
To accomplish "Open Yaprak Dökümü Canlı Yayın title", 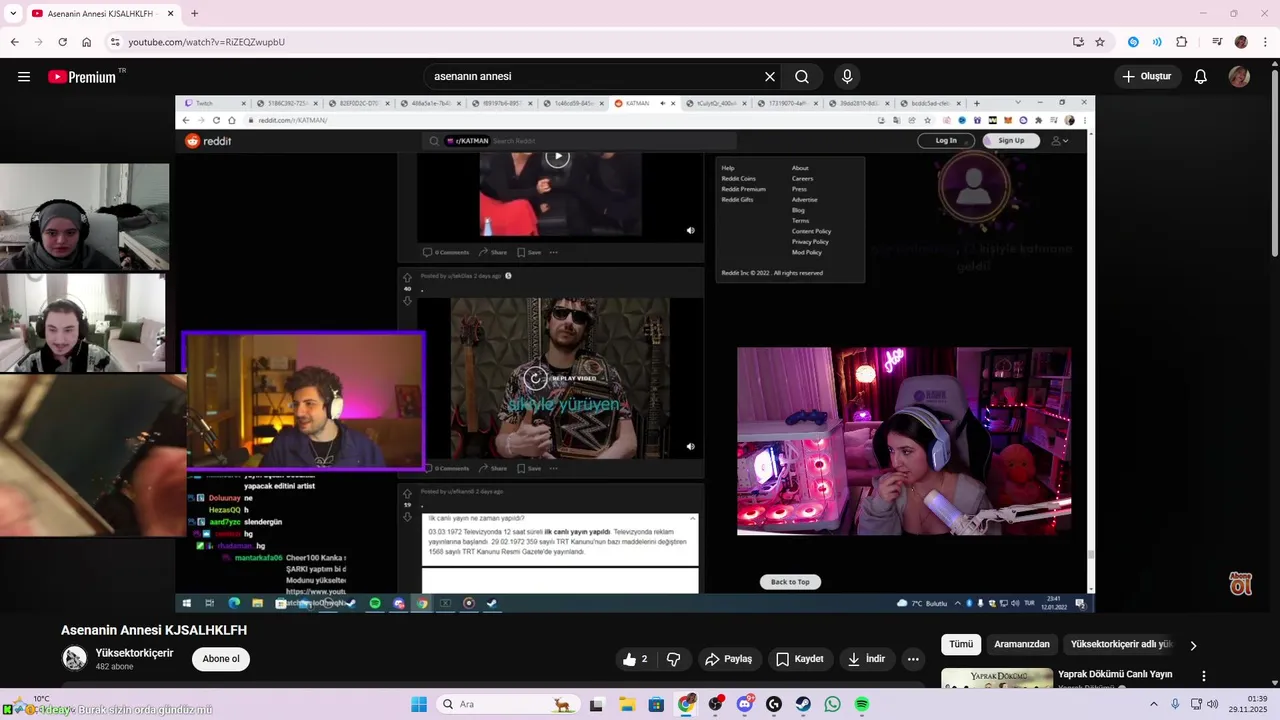I will [x=1115, y=674].
